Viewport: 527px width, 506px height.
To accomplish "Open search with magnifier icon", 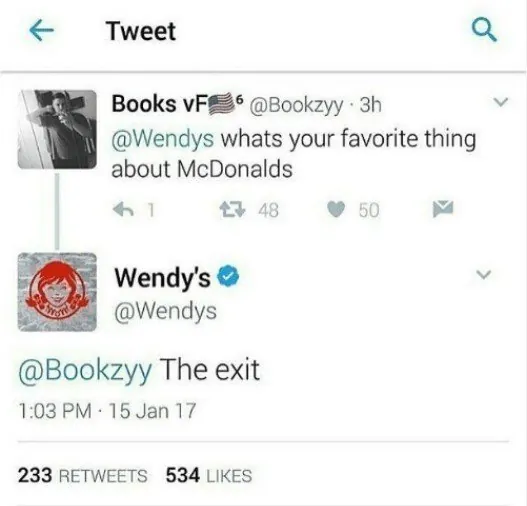I will click(484, 30).
